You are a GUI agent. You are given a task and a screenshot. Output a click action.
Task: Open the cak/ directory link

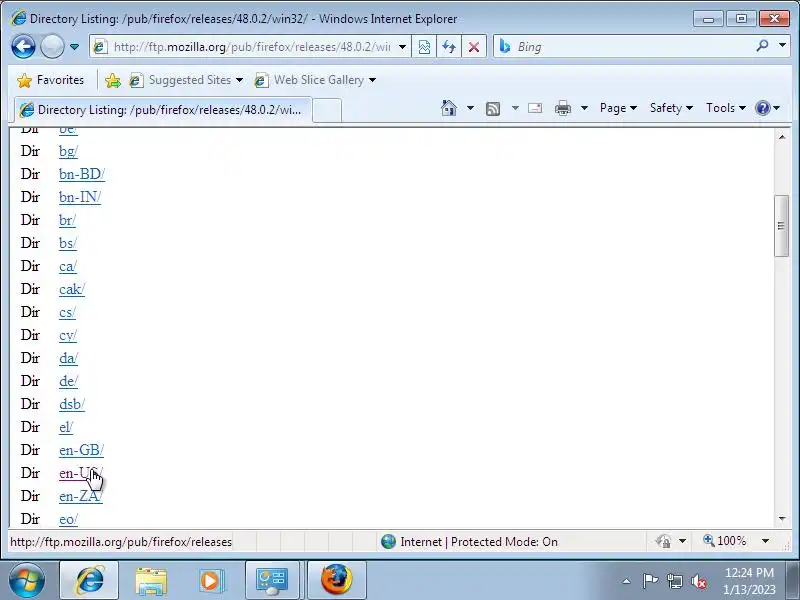pos(72,289)
